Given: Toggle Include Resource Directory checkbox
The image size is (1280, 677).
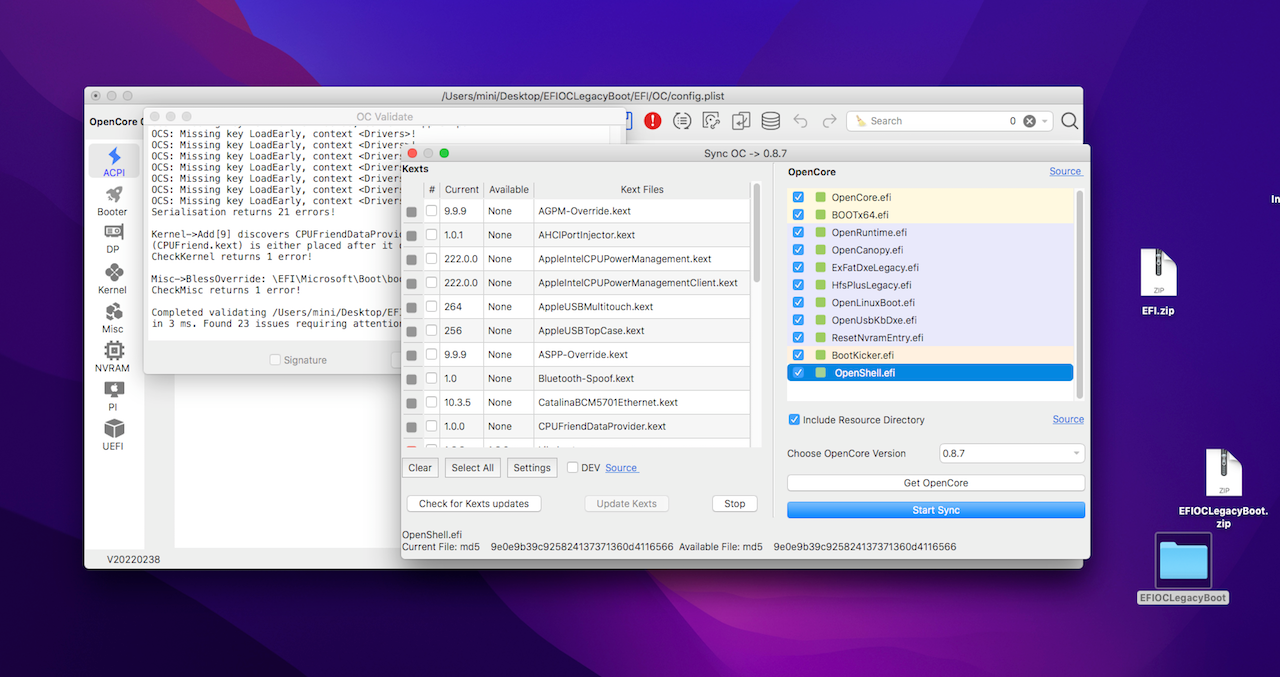Looking at the screenshot, I should (x=794, y=420).
